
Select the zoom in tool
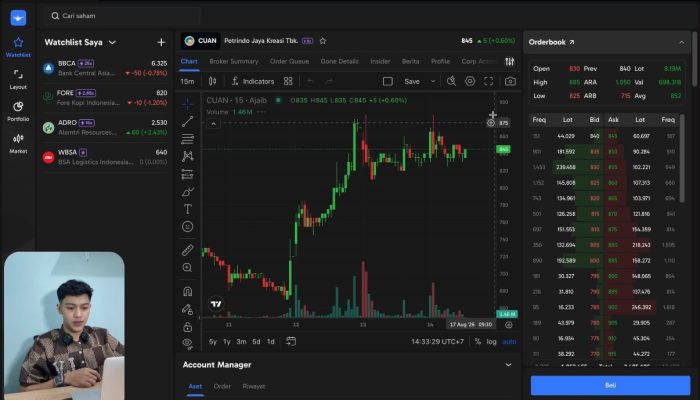tap(188, 267)
